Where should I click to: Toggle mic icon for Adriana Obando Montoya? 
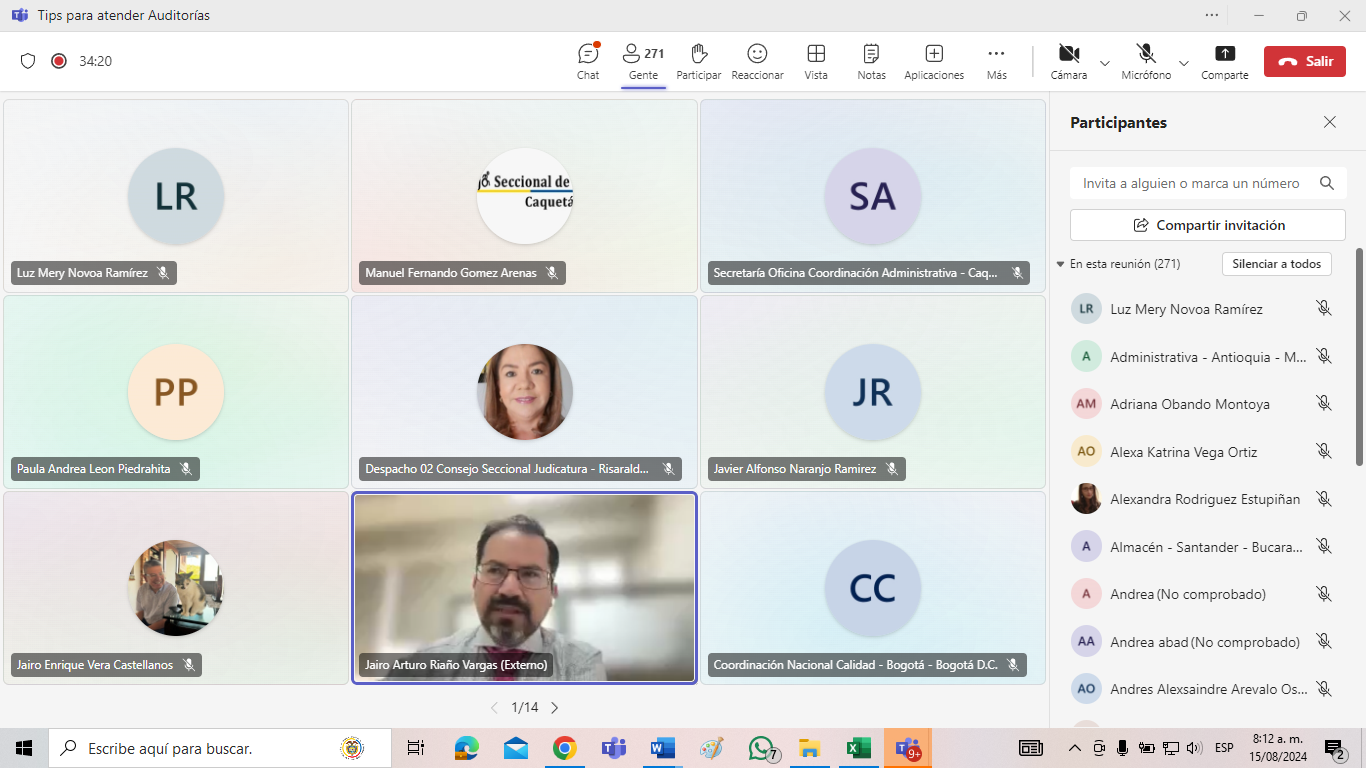tap(1324, 404)
